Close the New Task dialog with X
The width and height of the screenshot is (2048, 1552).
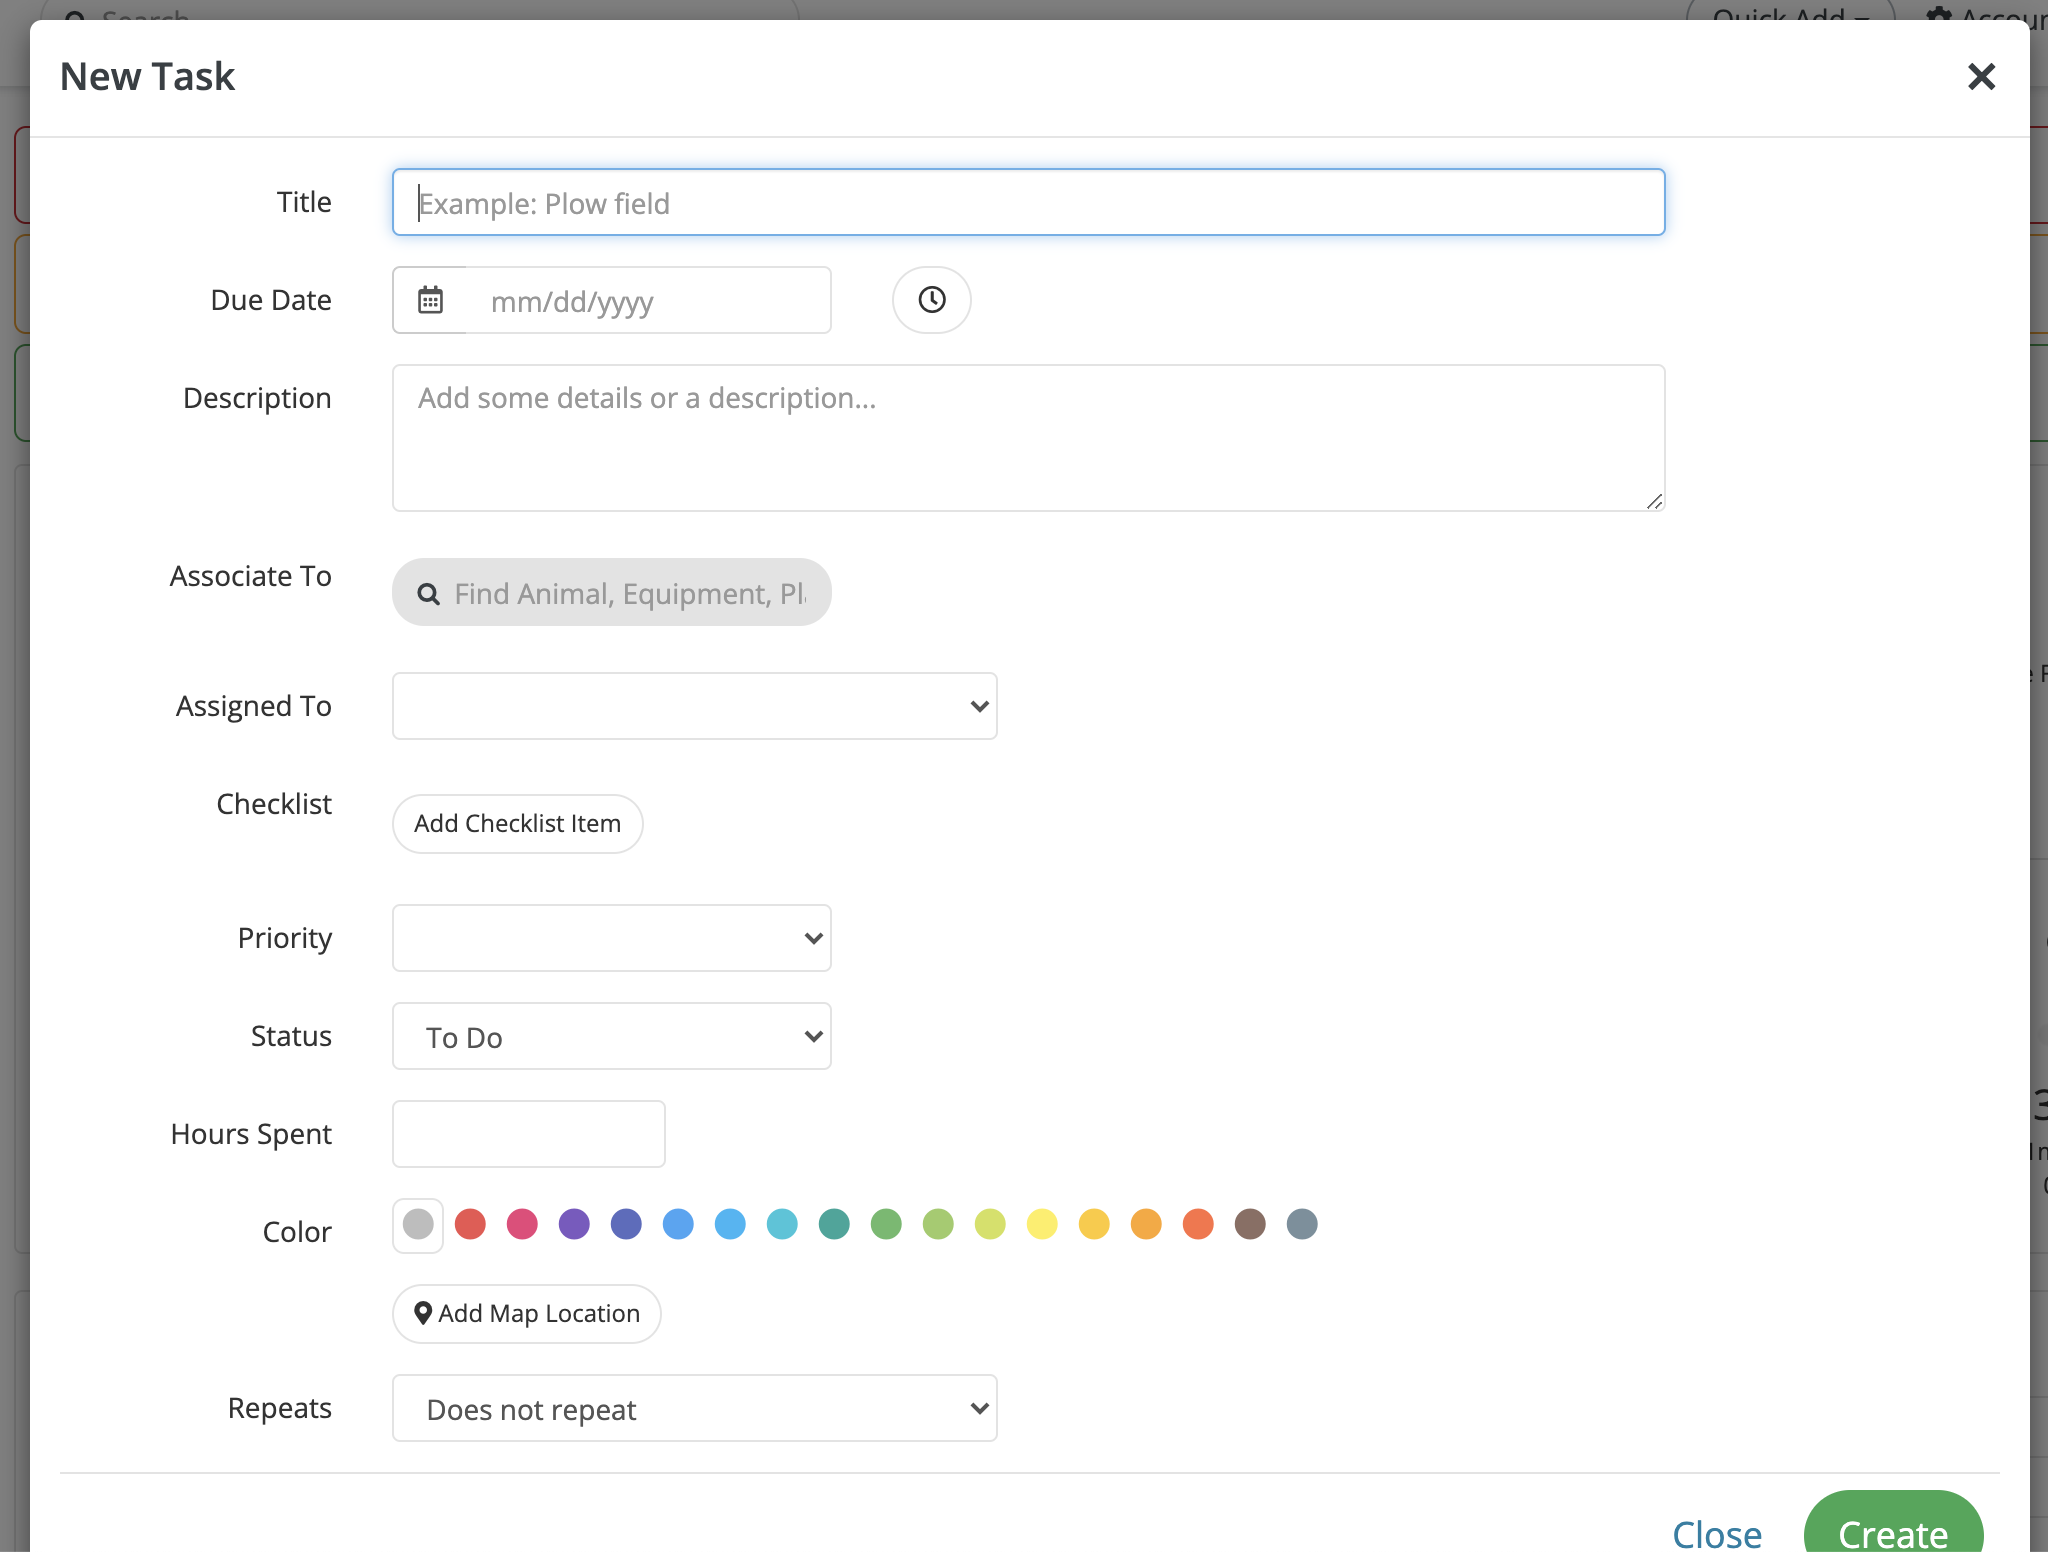pos(1980,77)
